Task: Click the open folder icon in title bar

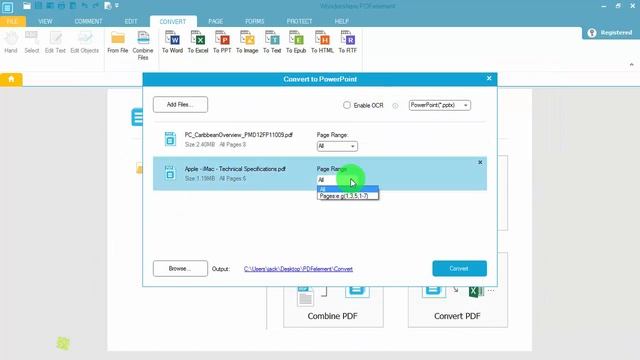Action: (27, 6)
